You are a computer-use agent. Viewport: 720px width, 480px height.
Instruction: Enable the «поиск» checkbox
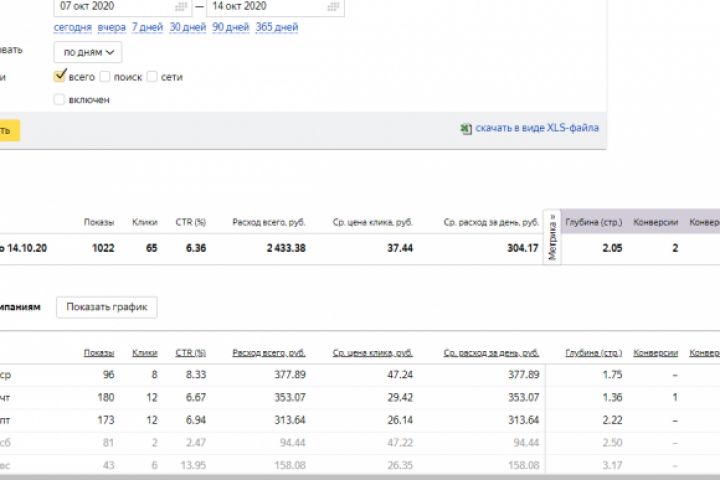click(x=105, y=76)
